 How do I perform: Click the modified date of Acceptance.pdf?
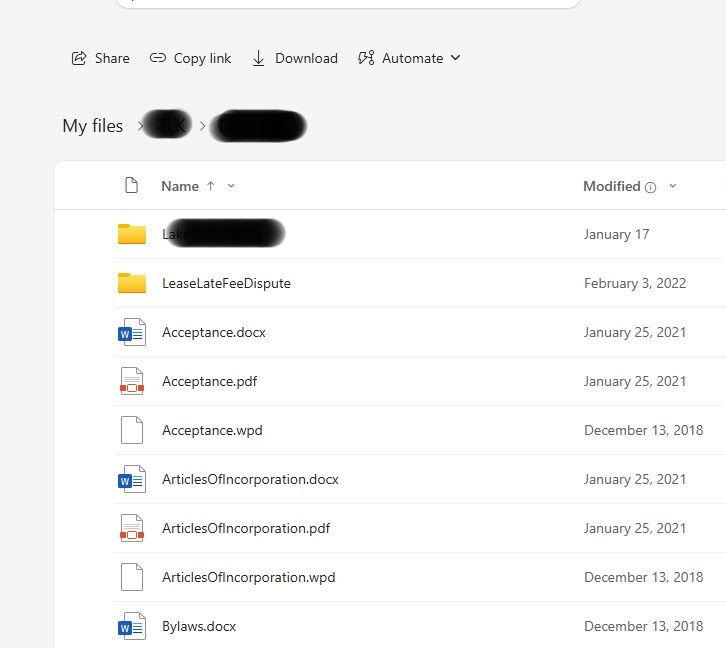point(635,381)
